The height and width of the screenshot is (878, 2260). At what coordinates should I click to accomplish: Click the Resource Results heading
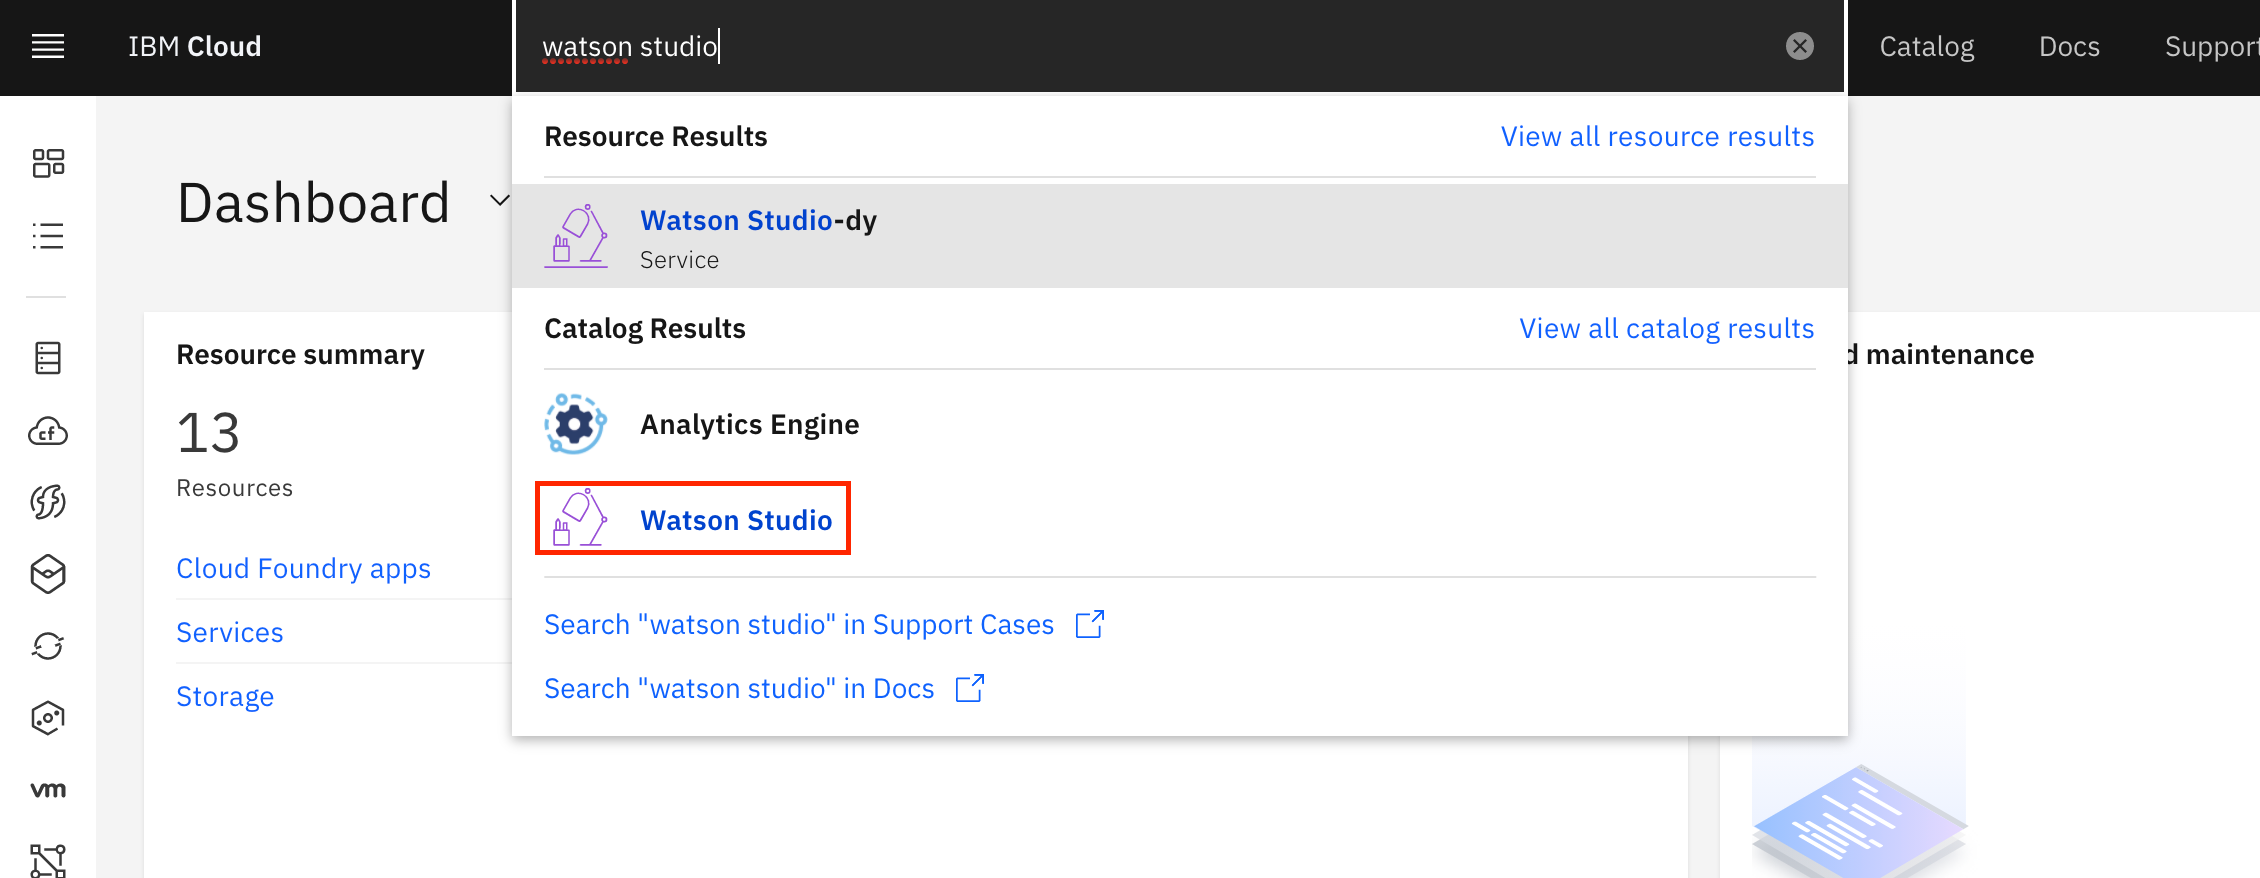pyautogui.click(x=655, y=136)
